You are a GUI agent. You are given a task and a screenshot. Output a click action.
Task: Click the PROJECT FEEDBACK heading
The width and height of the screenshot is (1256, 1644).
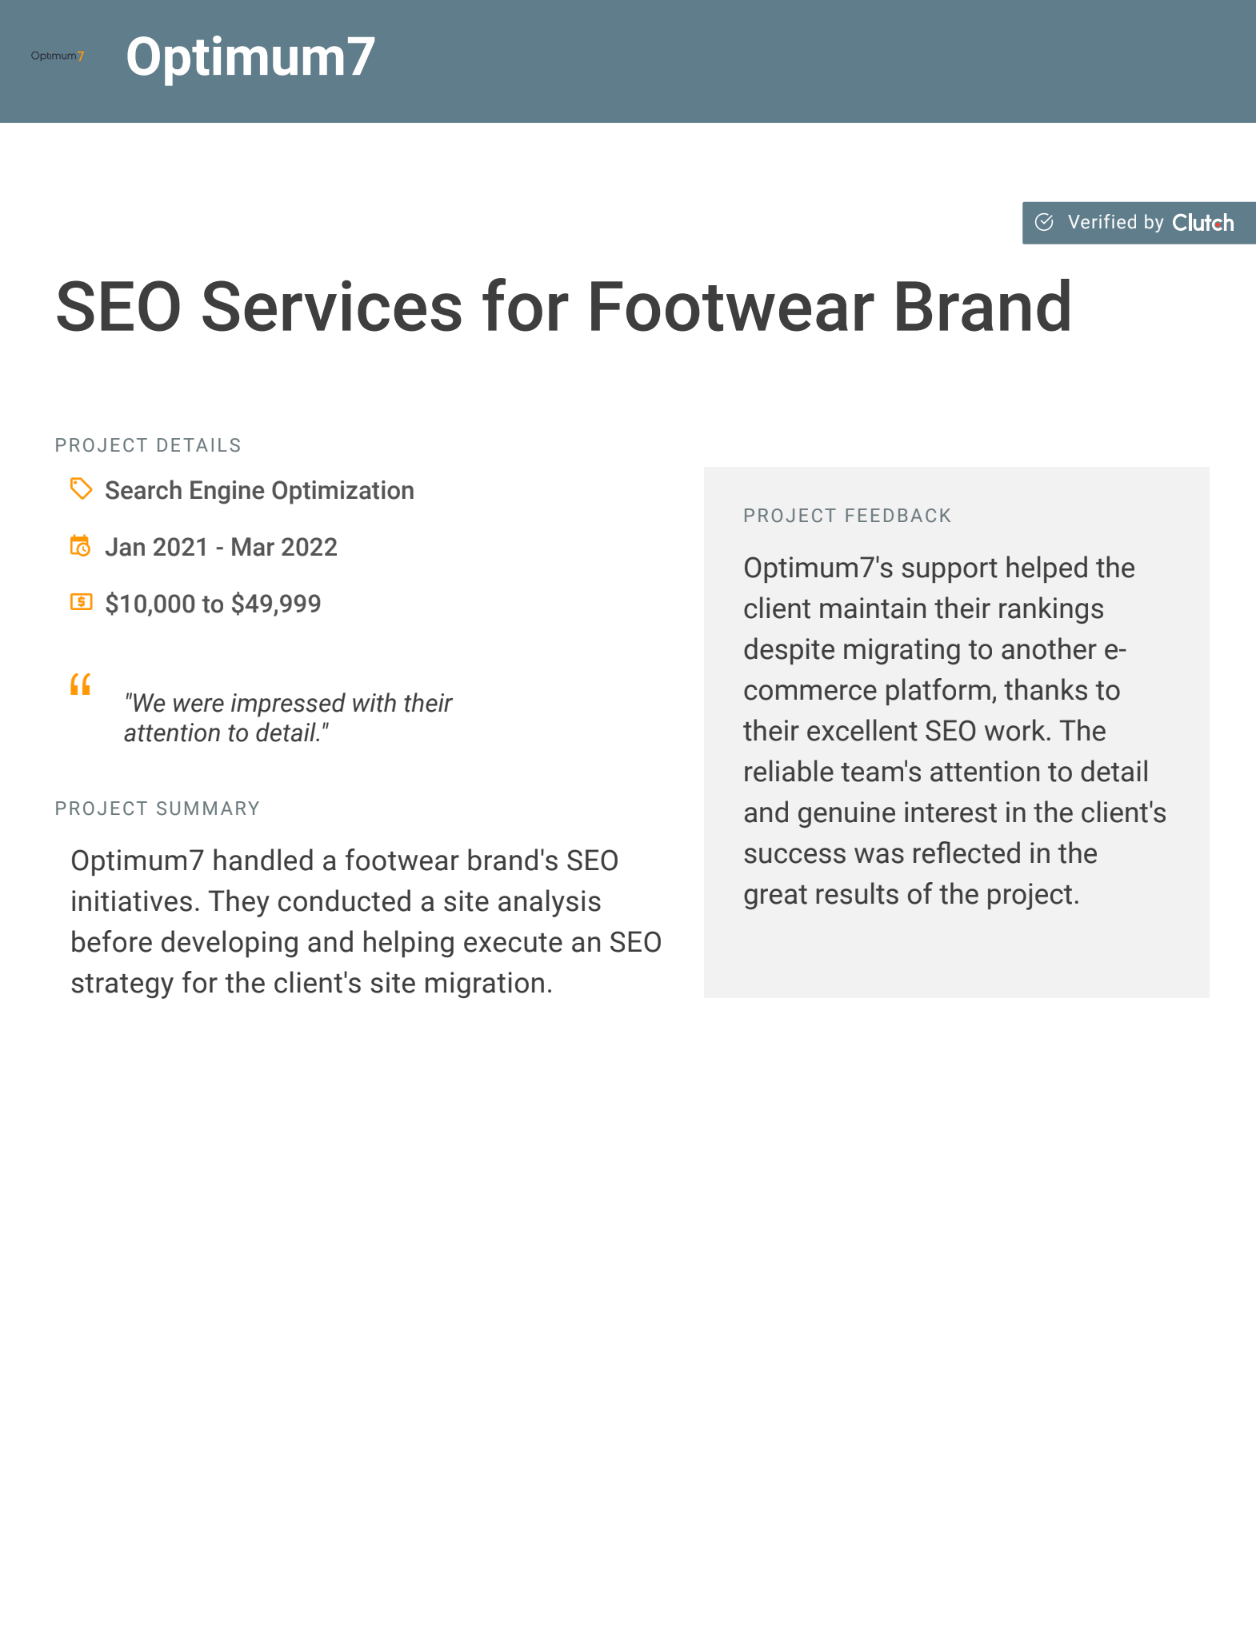[x=847, y=515]
